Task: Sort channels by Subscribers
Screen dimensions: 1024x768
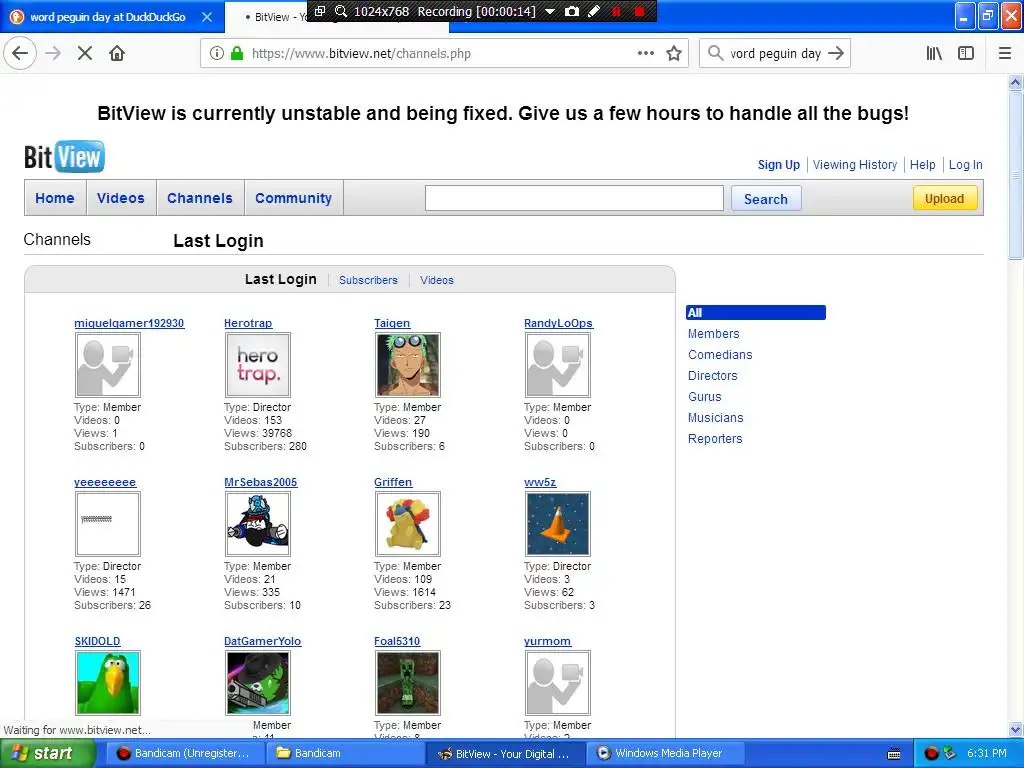Action: pyautogui.click(x=368, y=280)
